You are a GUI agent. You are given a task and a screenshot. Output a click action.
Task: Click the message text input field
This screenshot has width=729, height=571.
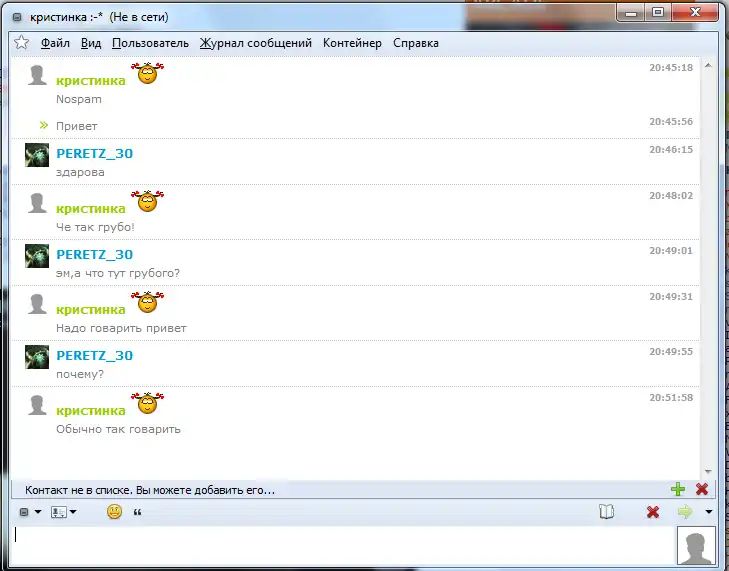coord(340,546)
